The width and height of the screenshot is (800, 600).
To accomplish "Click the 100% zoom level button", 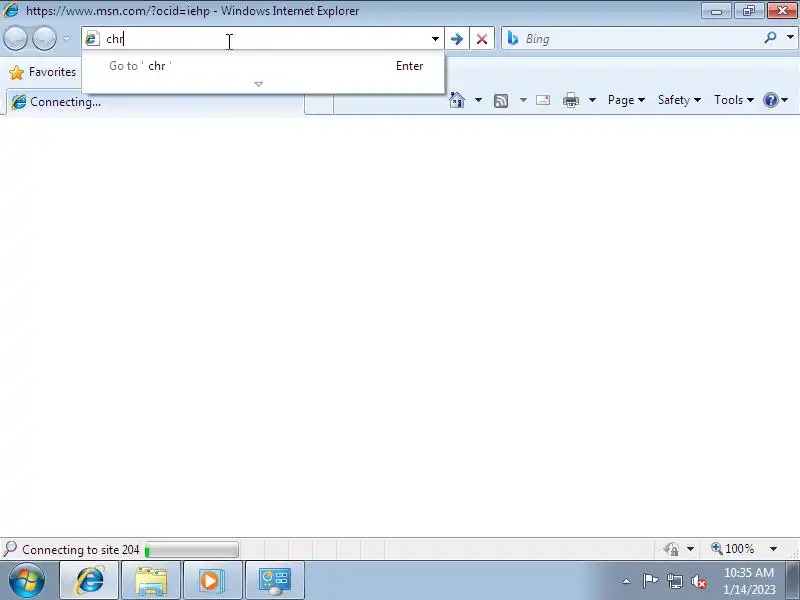I will click(733, 549).
